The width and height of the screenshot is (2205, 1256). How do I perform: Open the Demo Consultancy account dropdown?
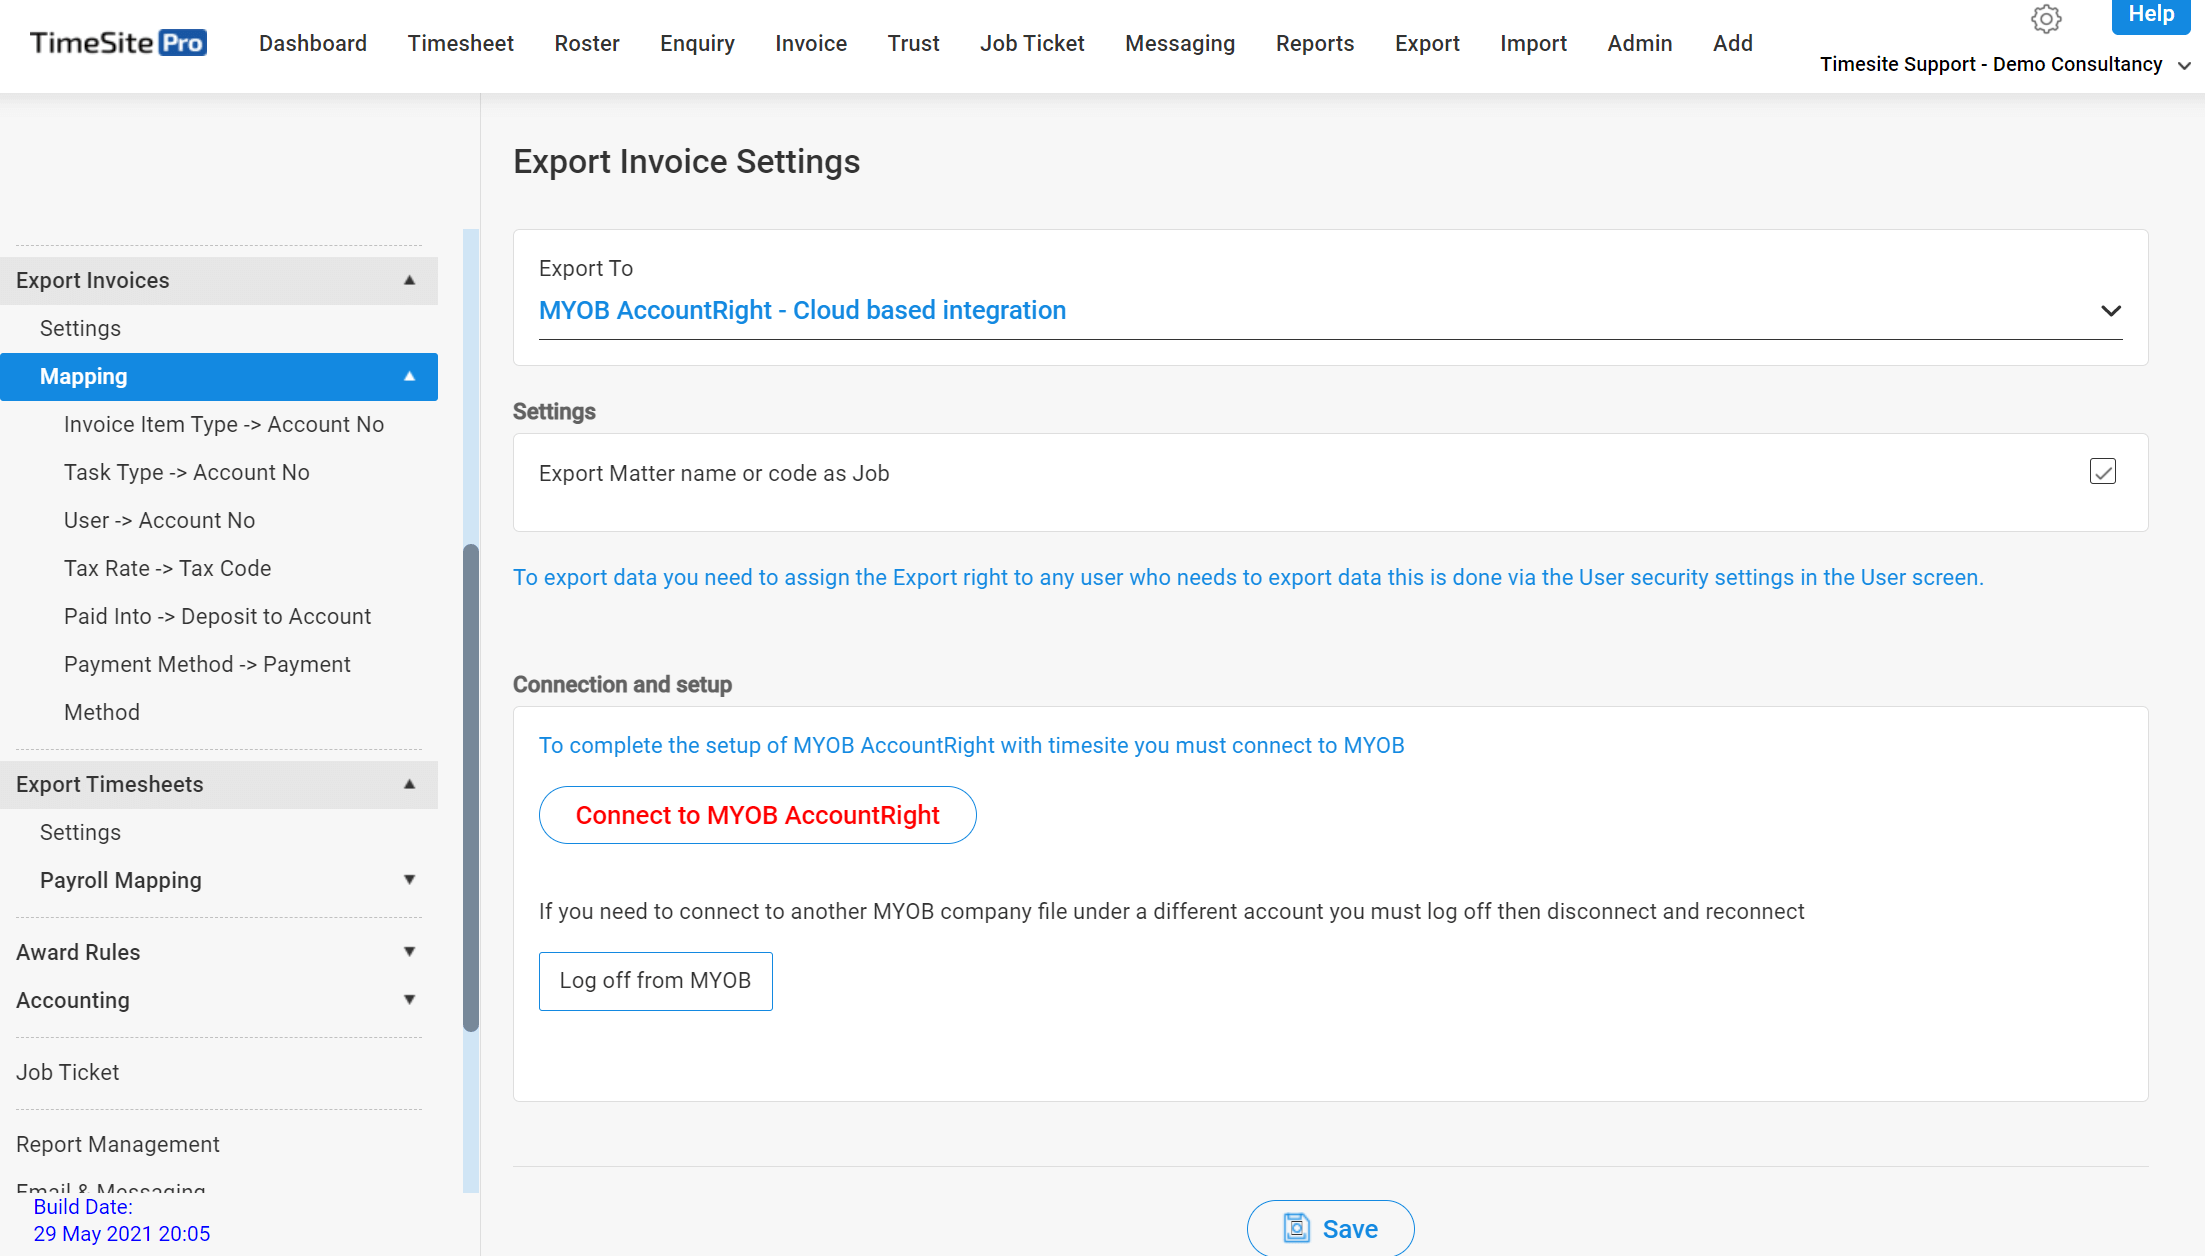pyautogui.click(x=2004, y=65)
